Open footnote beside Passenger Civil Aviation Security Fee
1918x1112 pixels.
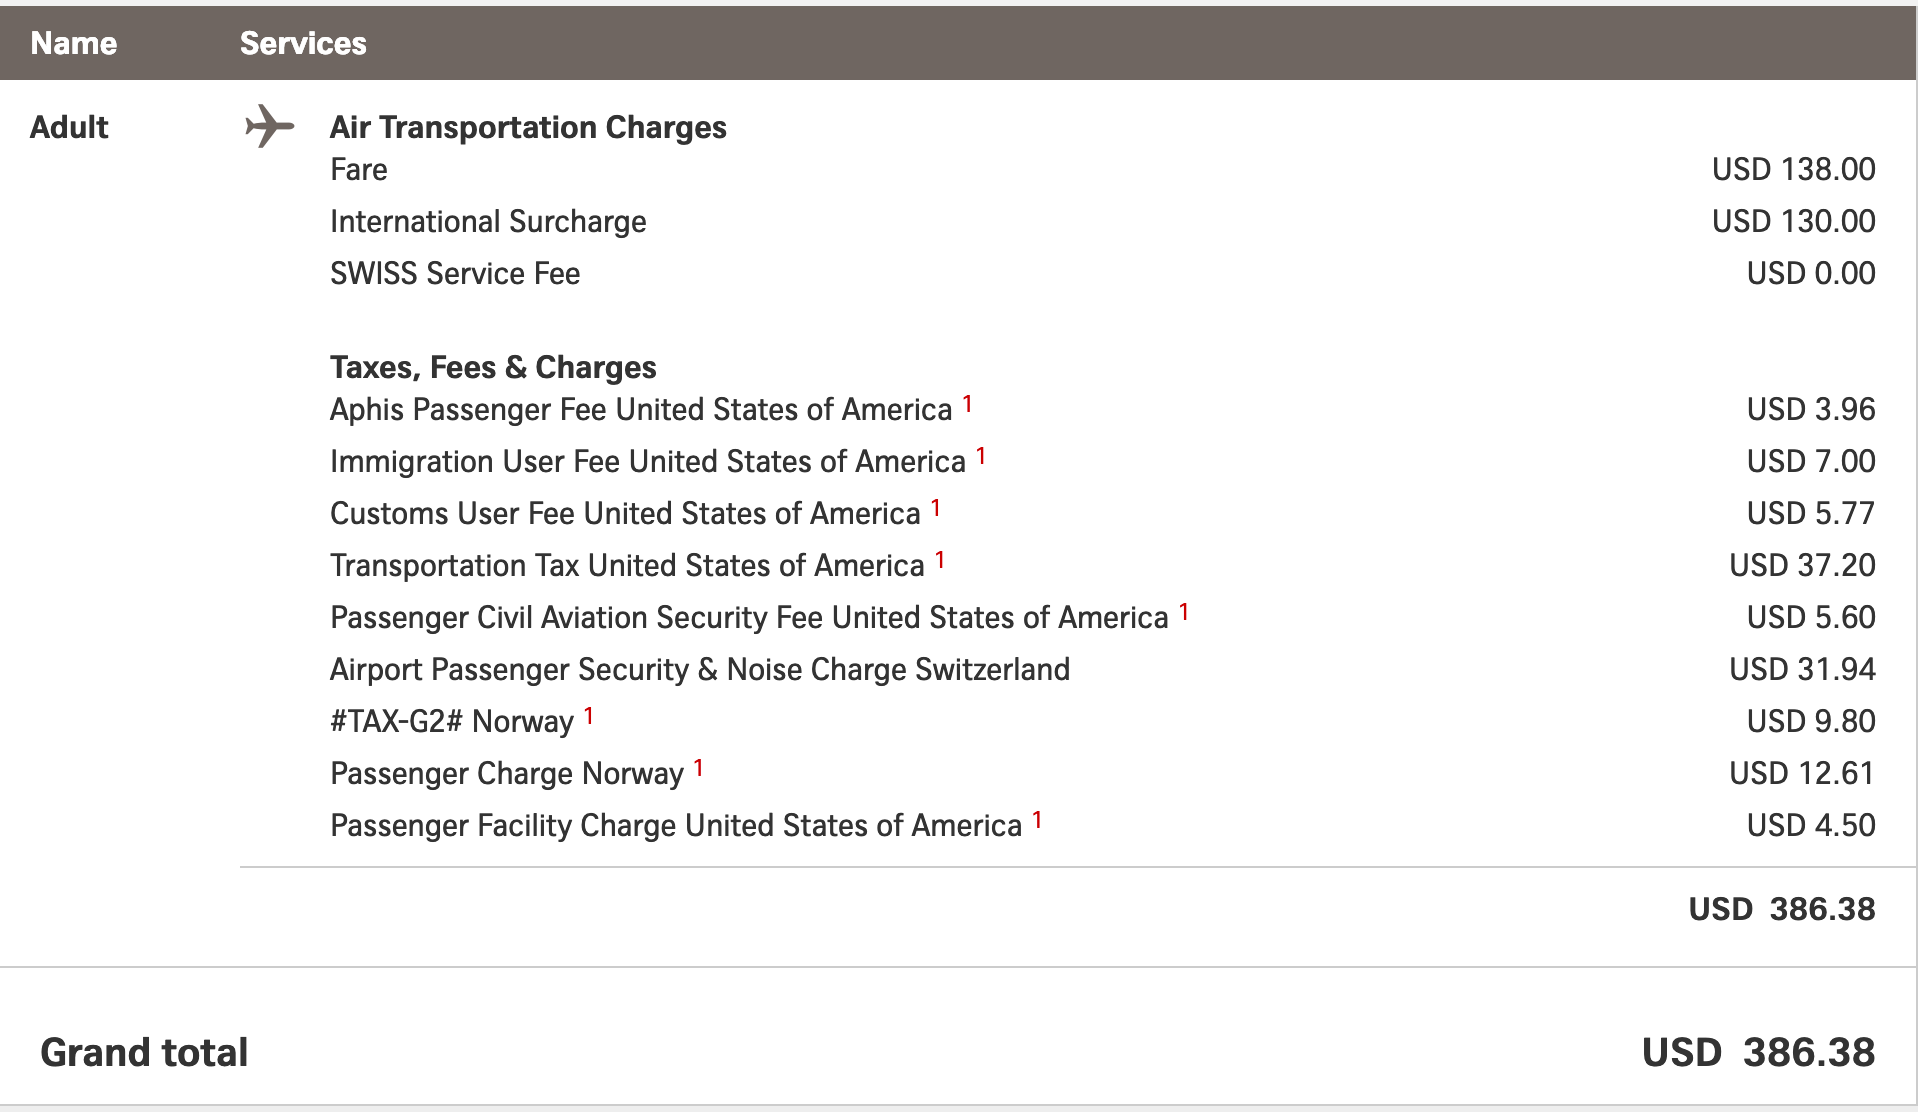tap(1184, 612)
